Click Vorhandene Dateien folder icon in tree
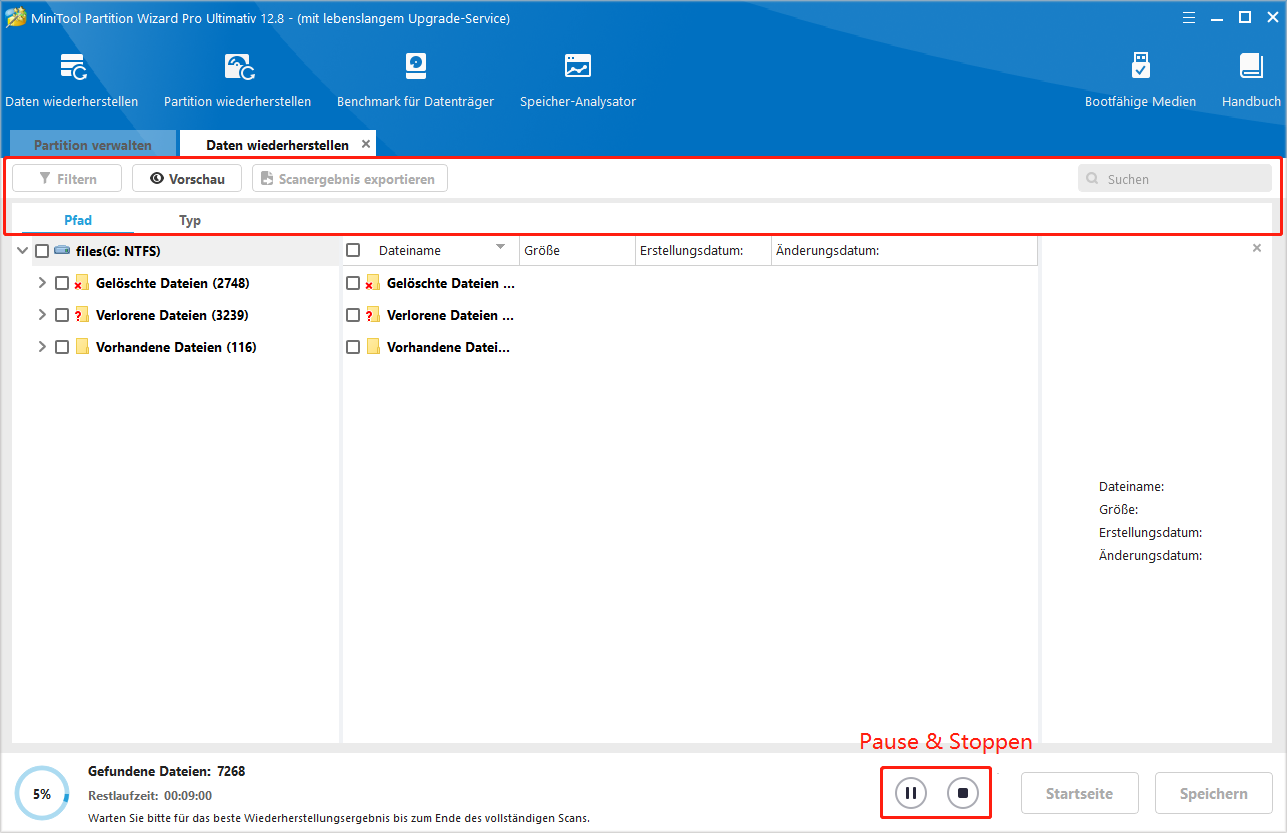Screen dimensions: 1287x833 82,347
